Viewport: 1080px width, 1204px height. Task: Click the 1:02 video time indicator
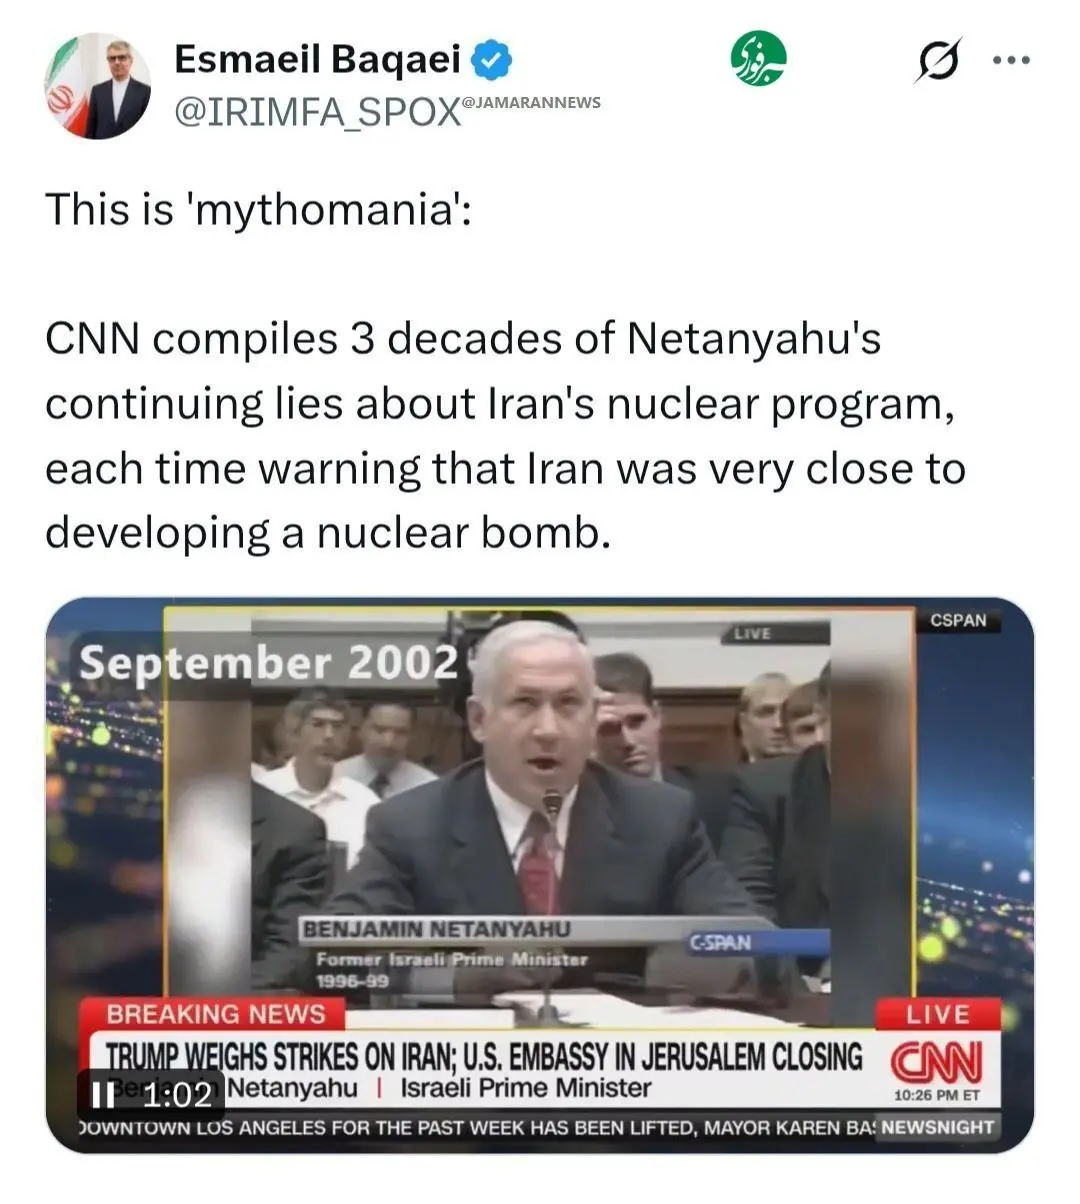[x=178, y=1095]
